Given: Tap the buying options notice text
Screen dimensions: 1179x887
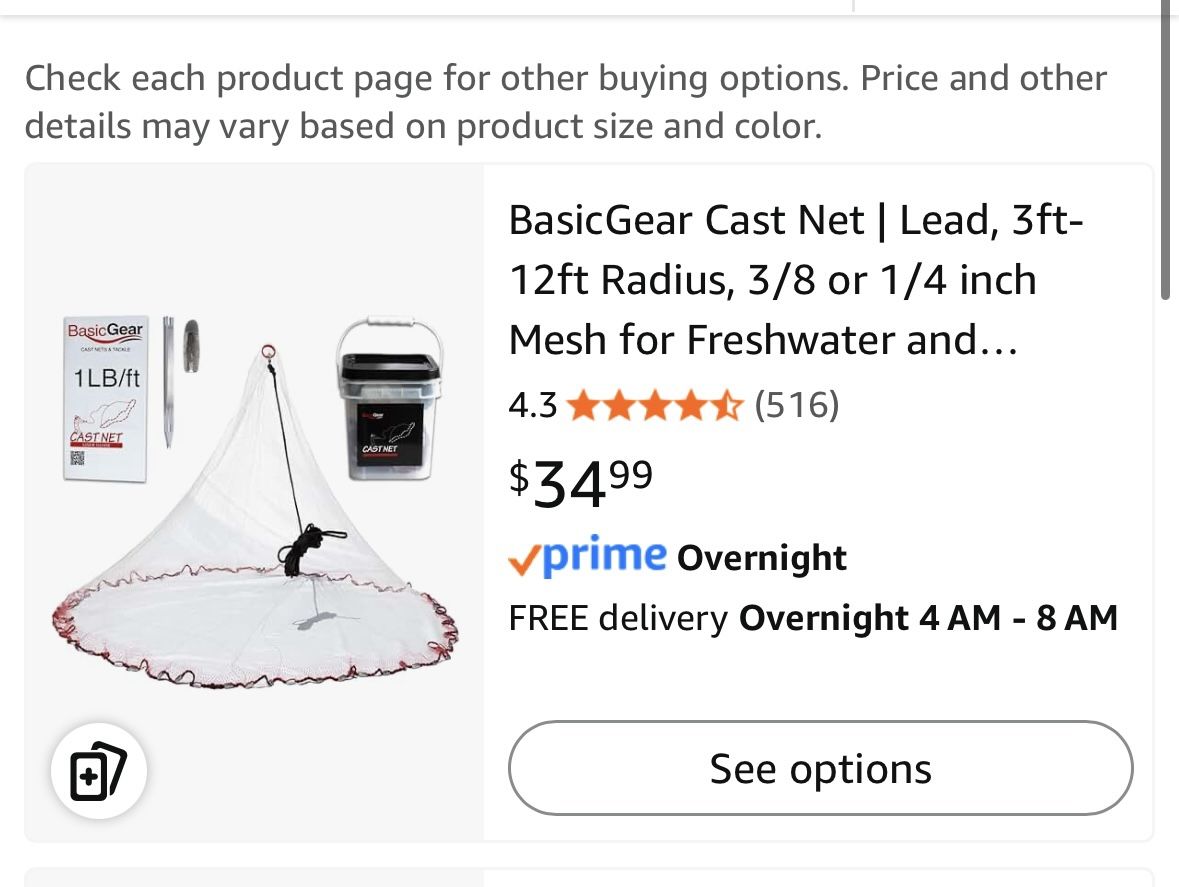Looking at the screenshot, I should point(565,103).
